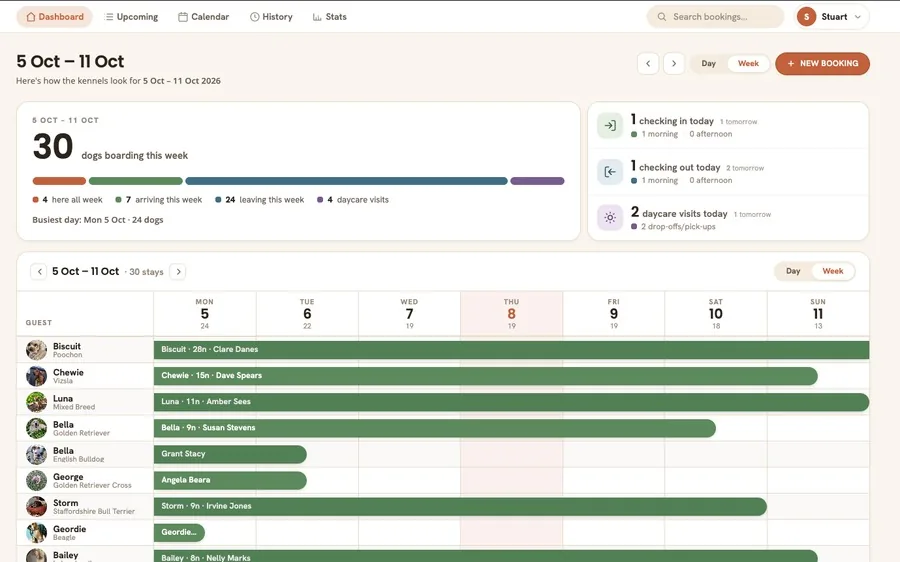Click the checking out today arrow icon
This screenshot has width=900, height=562.
[x=610, y=172]
